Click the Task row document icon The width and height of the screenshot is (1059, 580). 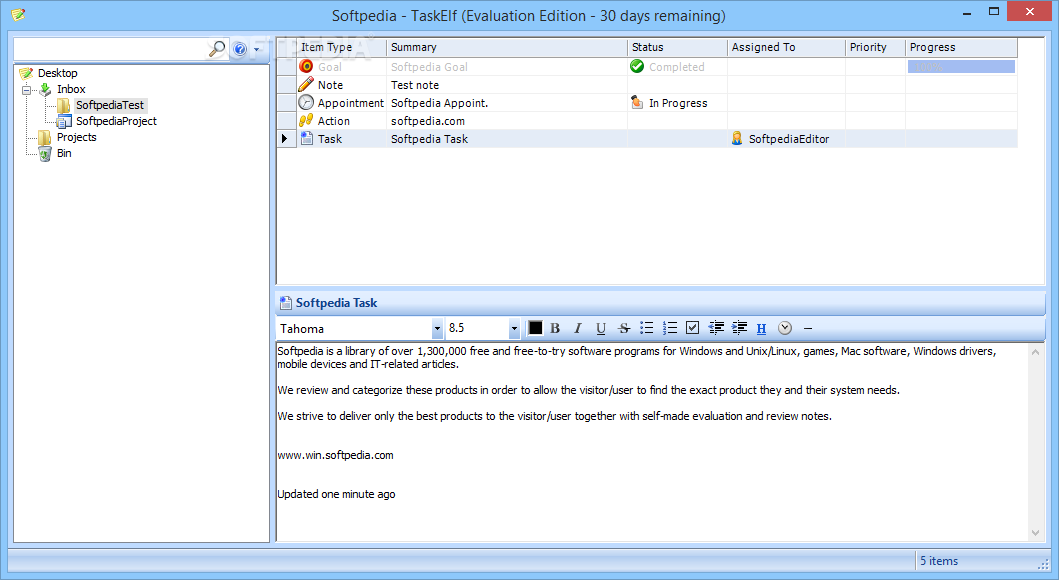[x=307, y=138]
